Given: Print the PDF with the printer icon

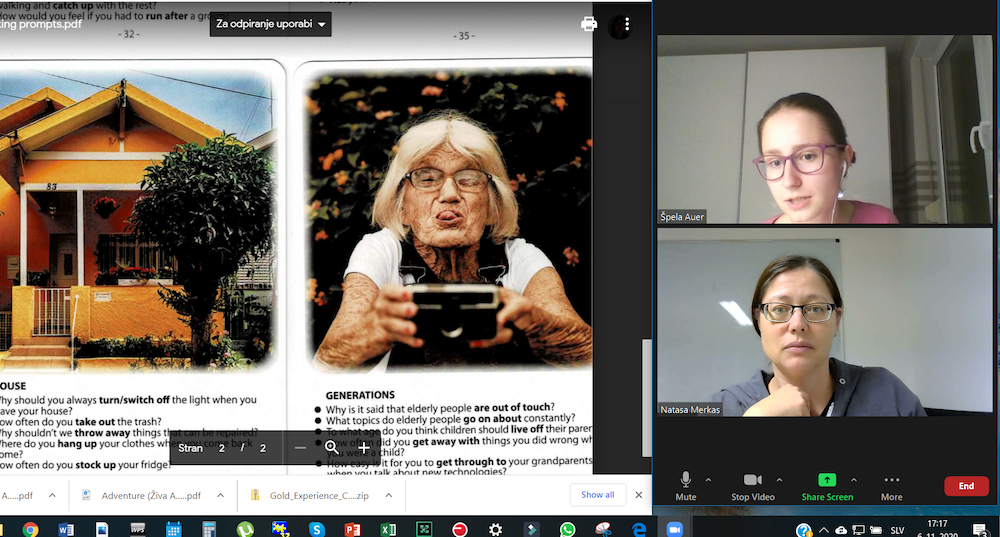Looking at the screenshot, I should [x=589, y=24].
